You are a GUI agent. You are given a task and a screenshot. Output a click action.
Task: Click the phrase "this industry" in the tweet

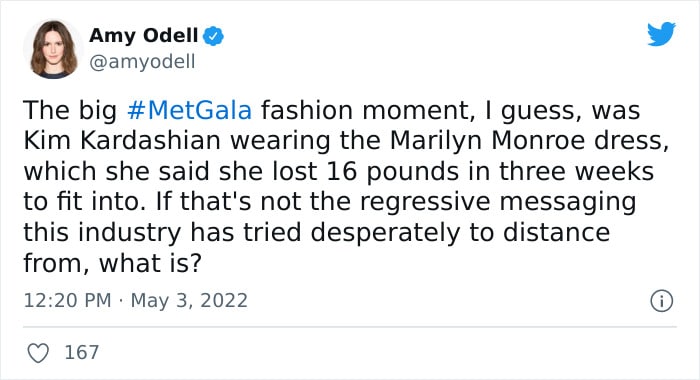pos(102,234)
